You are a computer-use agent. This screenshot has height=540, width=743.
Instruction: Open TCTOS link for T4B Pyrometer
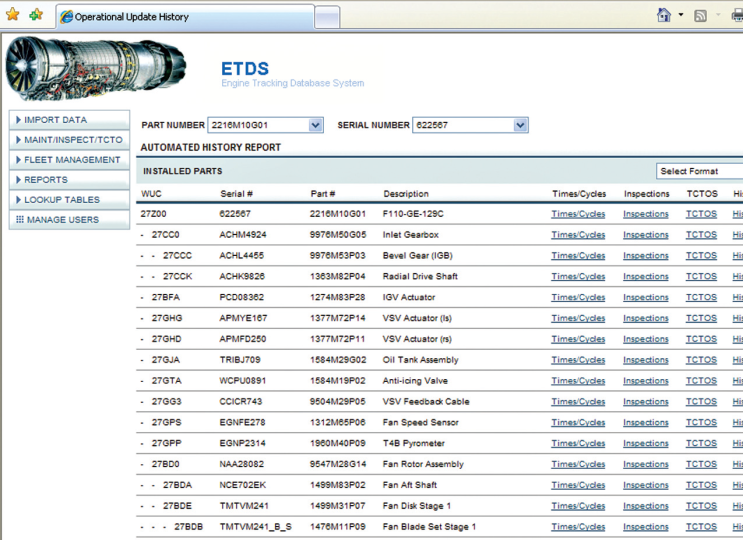(701, 443)
